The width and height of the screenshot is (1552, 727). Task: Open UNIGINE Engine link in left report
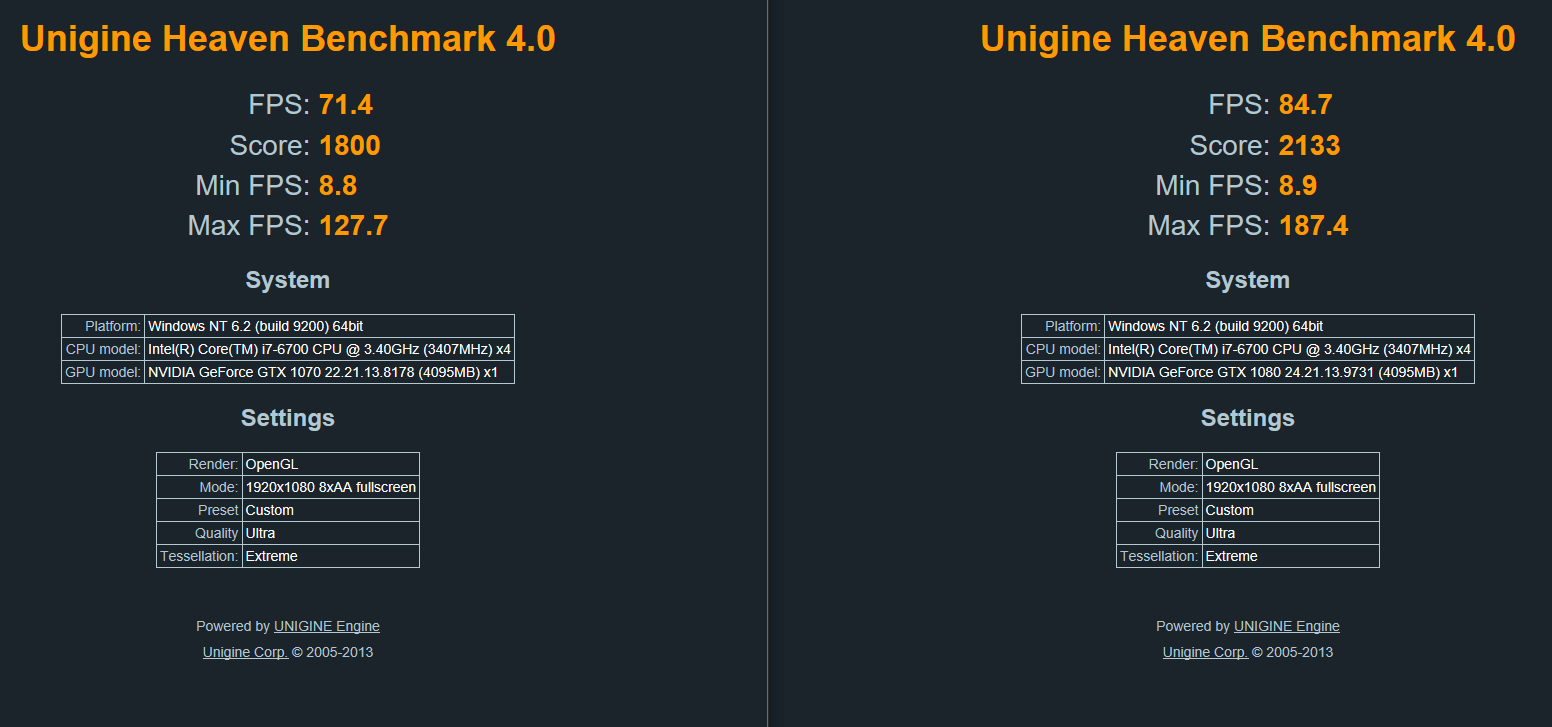[327, 626]
